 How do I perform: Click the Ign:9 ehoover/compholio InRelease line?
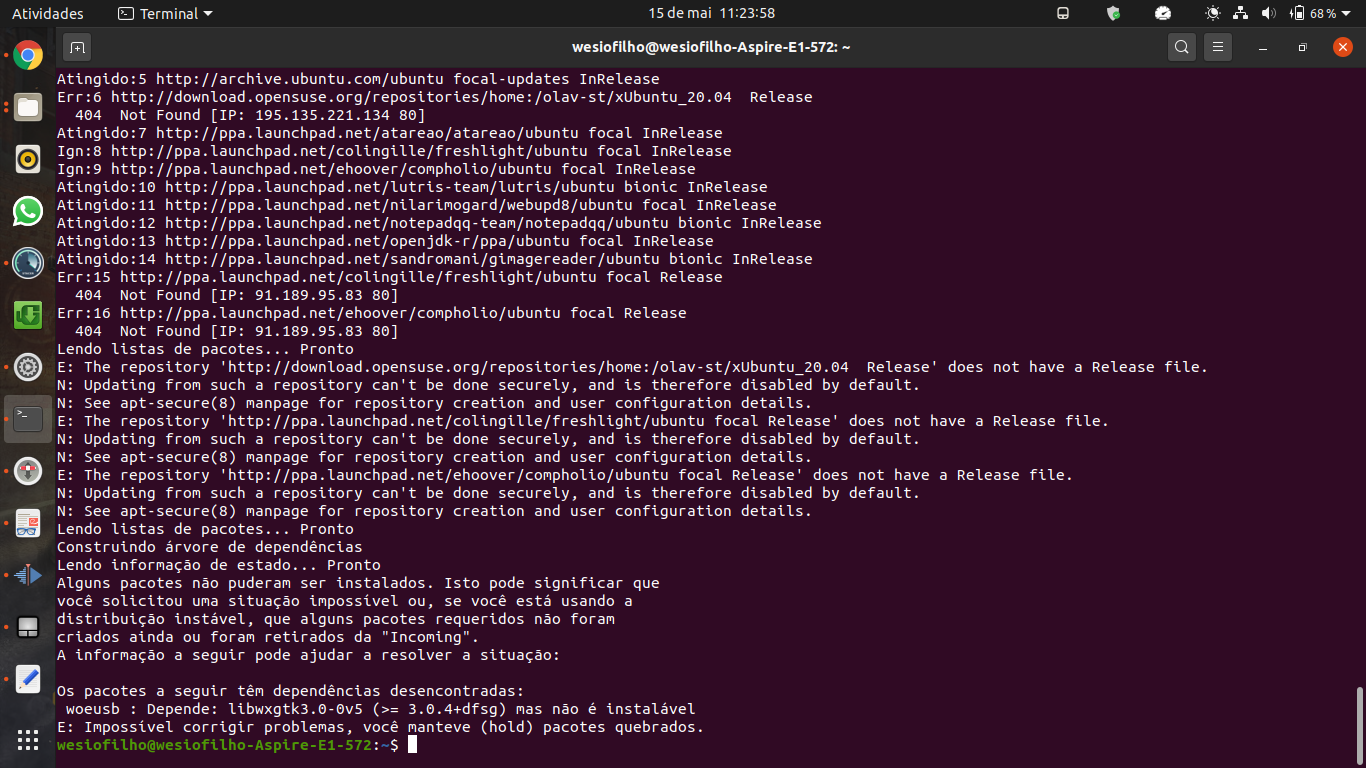coord(376,169)
